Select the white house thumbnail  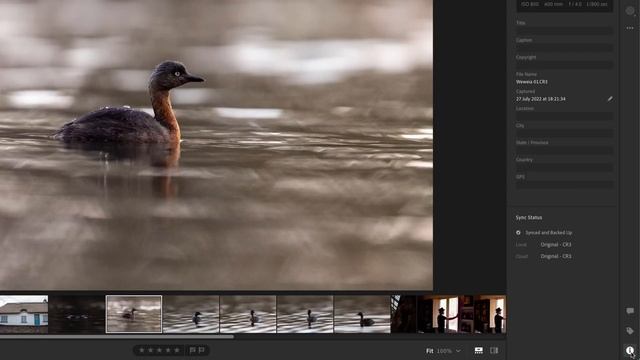coord(24,314)
